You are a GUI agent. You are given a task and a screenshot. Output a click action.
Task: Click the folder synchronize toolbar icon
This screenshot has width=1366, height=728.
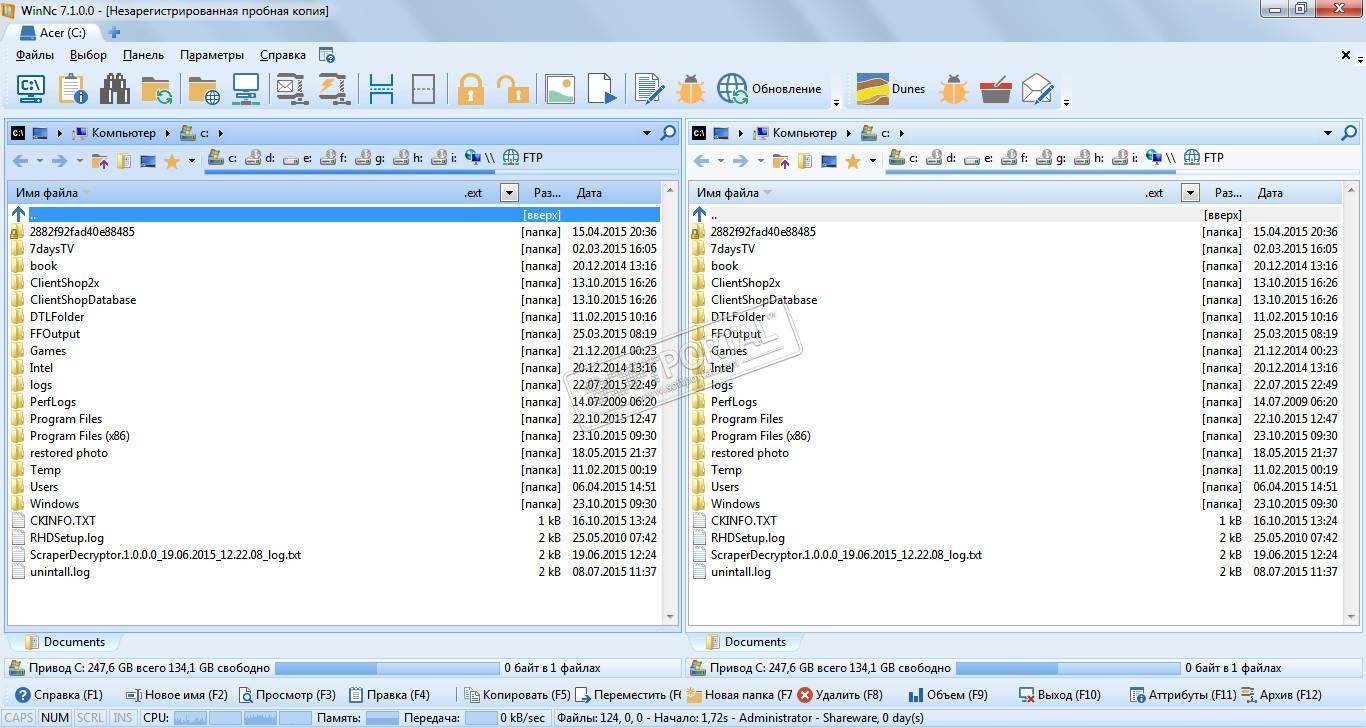(156, 89)
